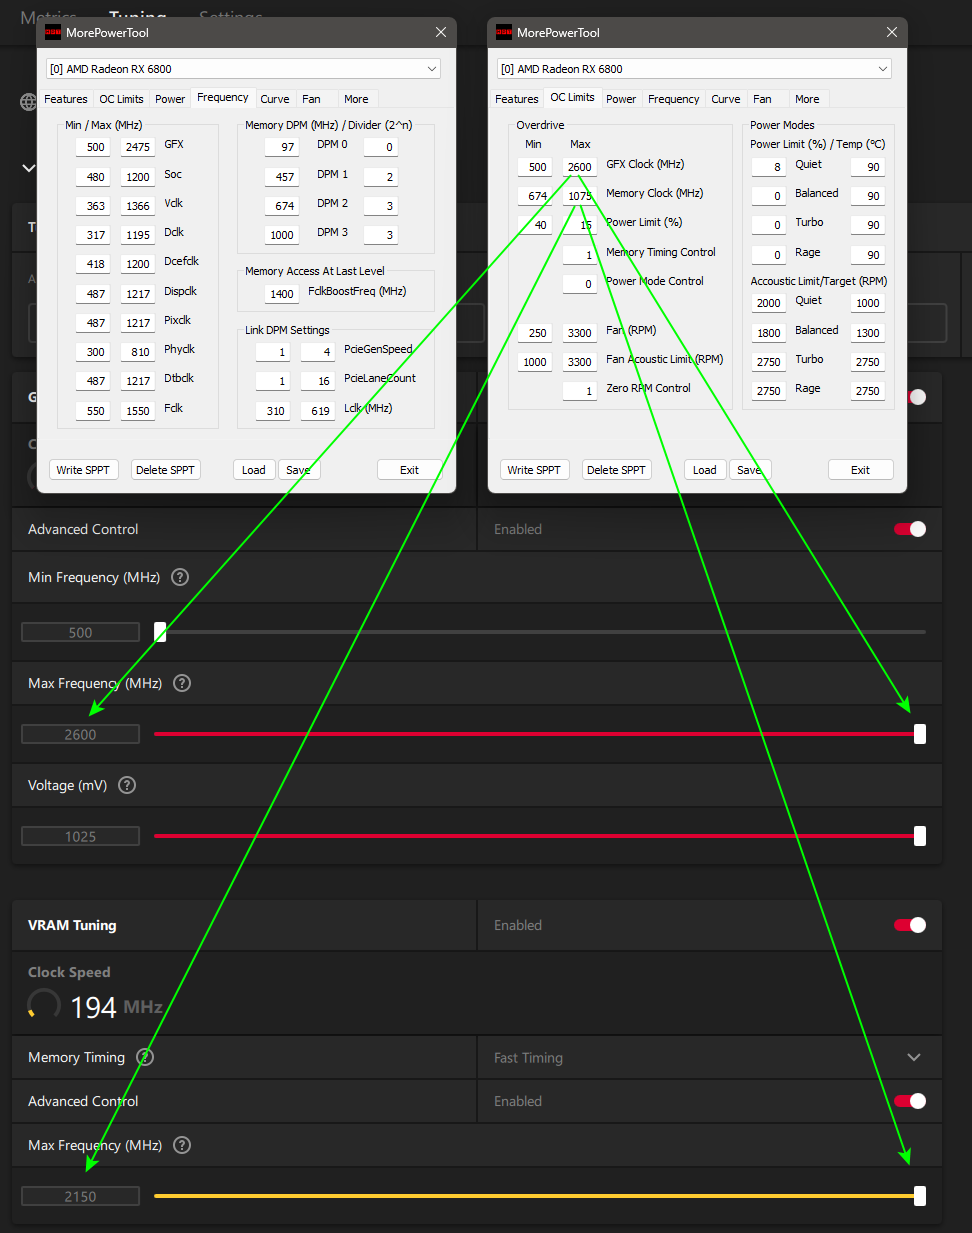Click Exit button in left window
The height and width of the screenshot is (1233, 972).
pyautogui.click(x=410, y=470)
